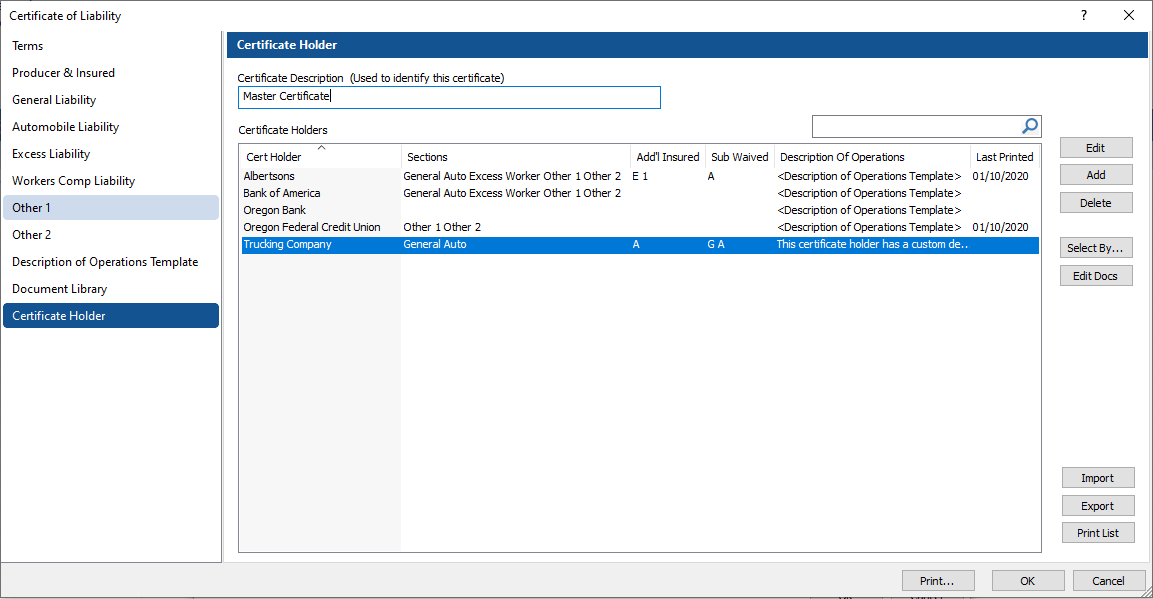Viewport: 1153px width, 599px height.
Task: Go to Document Library section
Action: pyautogui.click(x=111, y=289)
